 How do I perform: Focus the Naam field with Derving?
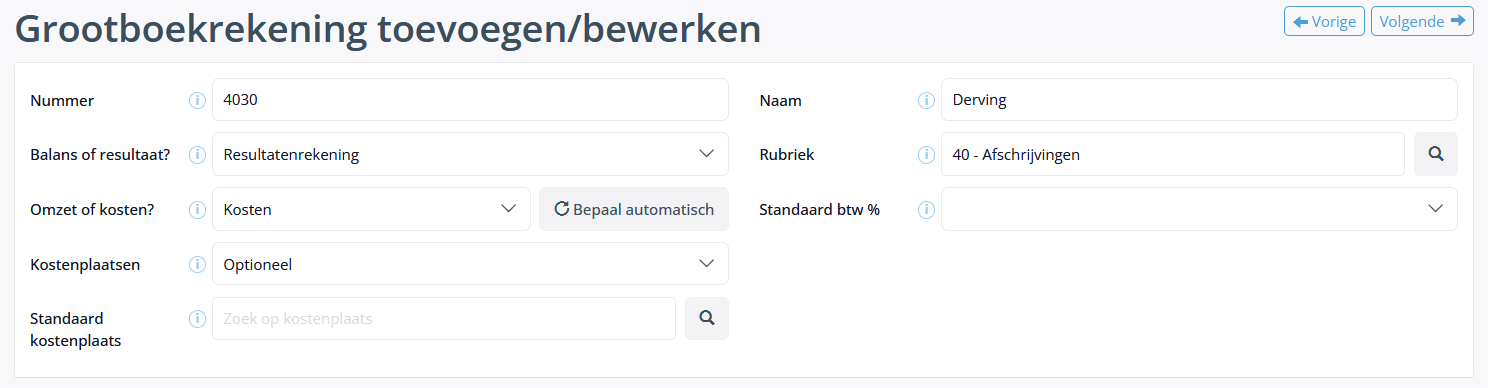pos(1199,100)
